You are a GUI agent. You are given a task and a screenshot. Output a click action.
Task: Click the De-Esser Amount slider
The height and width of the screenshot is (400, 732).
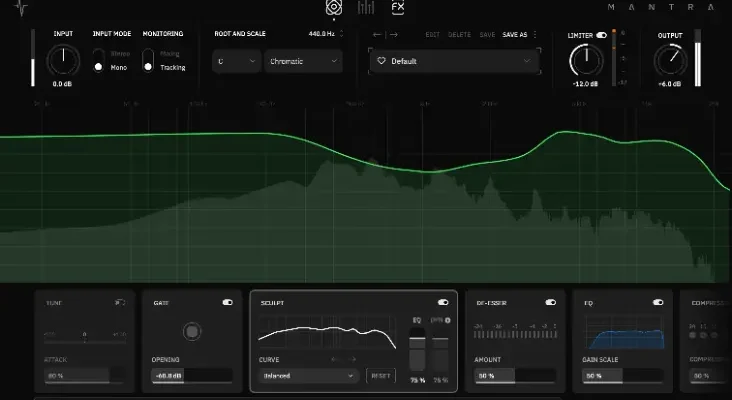515,376
